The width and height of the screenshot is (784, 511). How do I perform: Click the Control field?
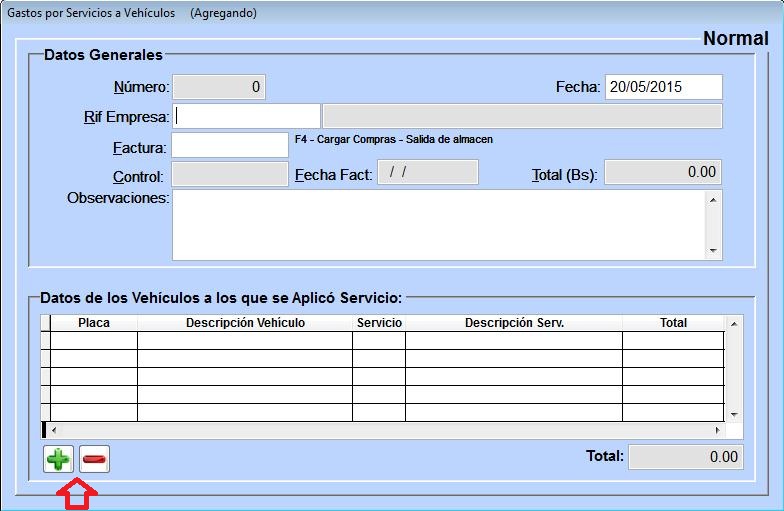pos(230,174)
